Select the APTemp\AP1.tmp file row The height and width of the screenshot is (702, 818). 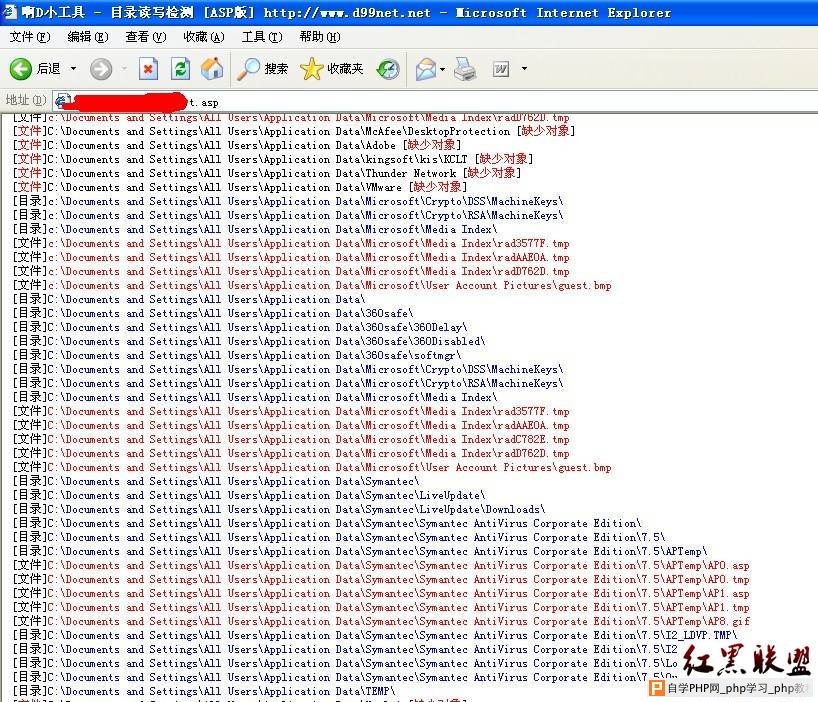[x=381, y=608]
